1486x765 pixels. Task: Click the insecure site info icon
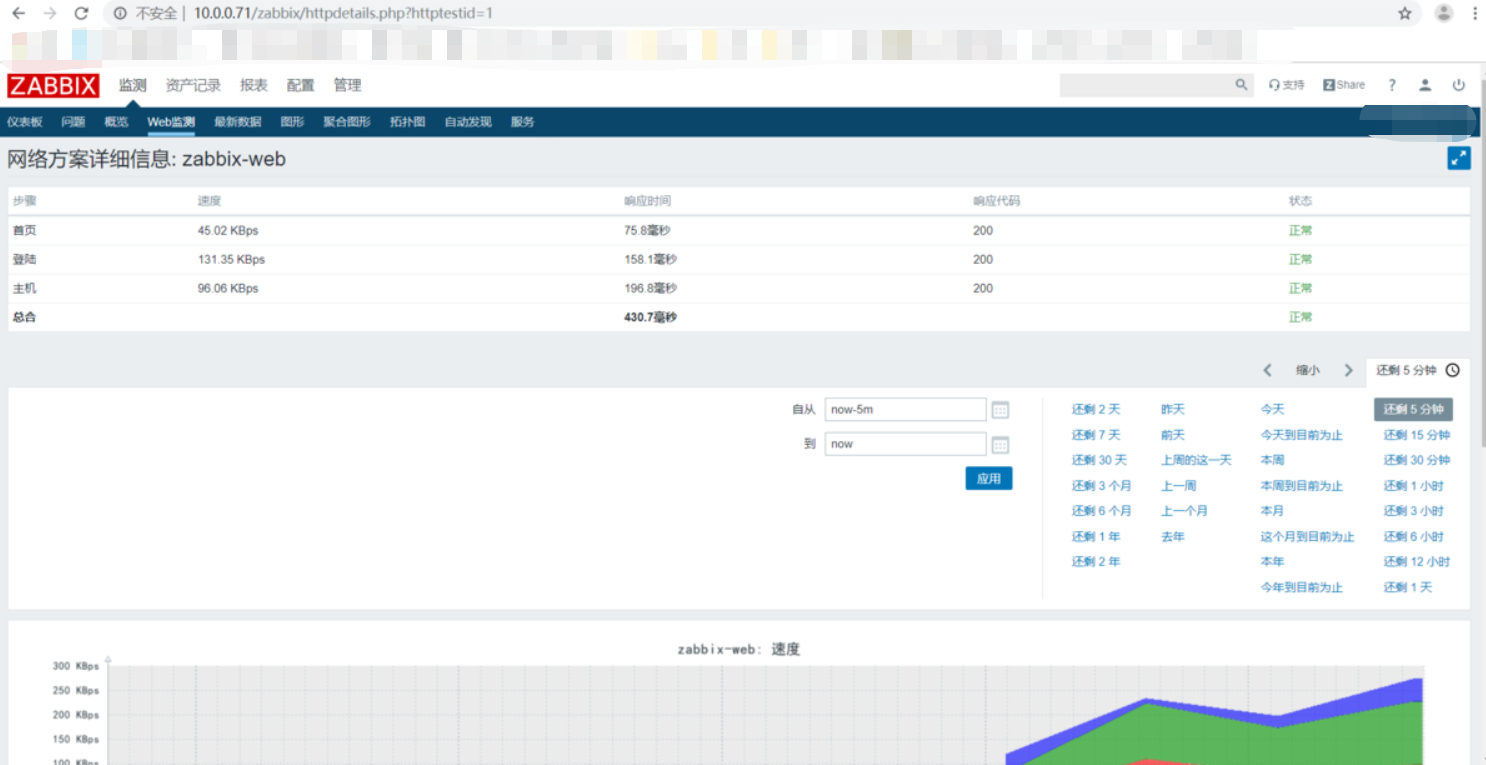[x=120, y=13]
